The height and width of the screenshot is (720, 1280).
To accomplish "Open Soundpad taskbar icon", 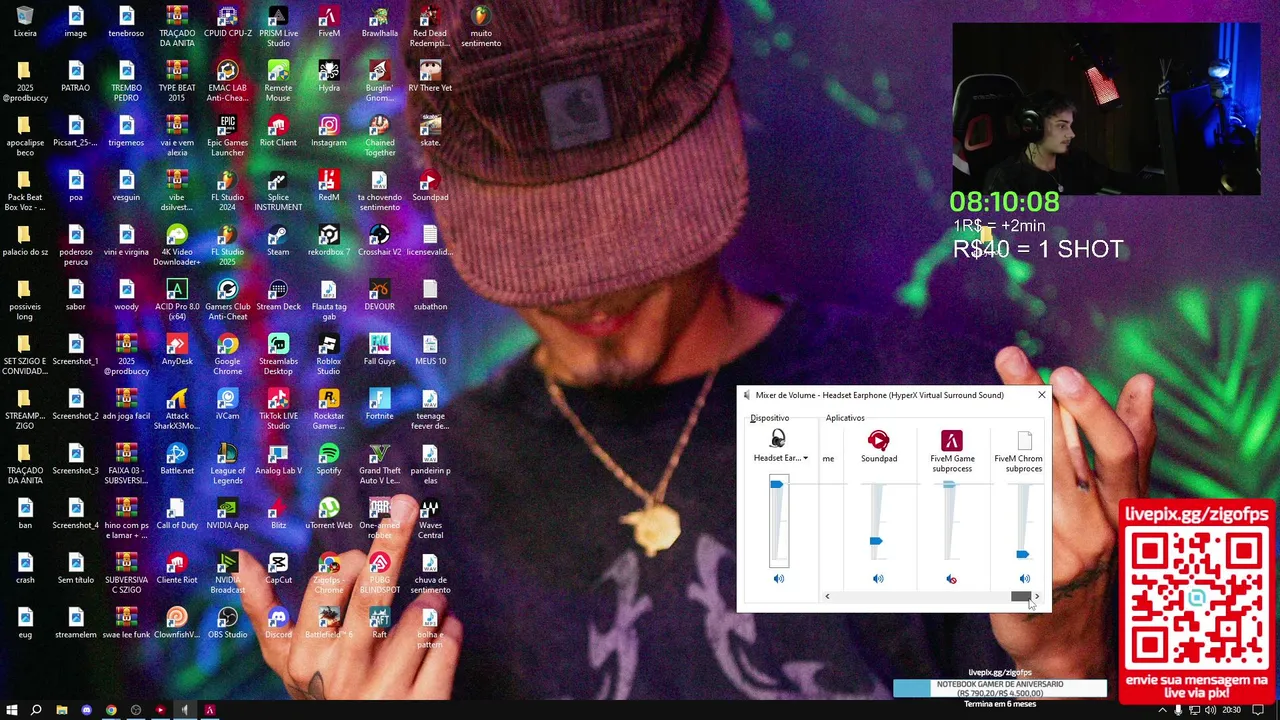I will (x=160, y=710).
